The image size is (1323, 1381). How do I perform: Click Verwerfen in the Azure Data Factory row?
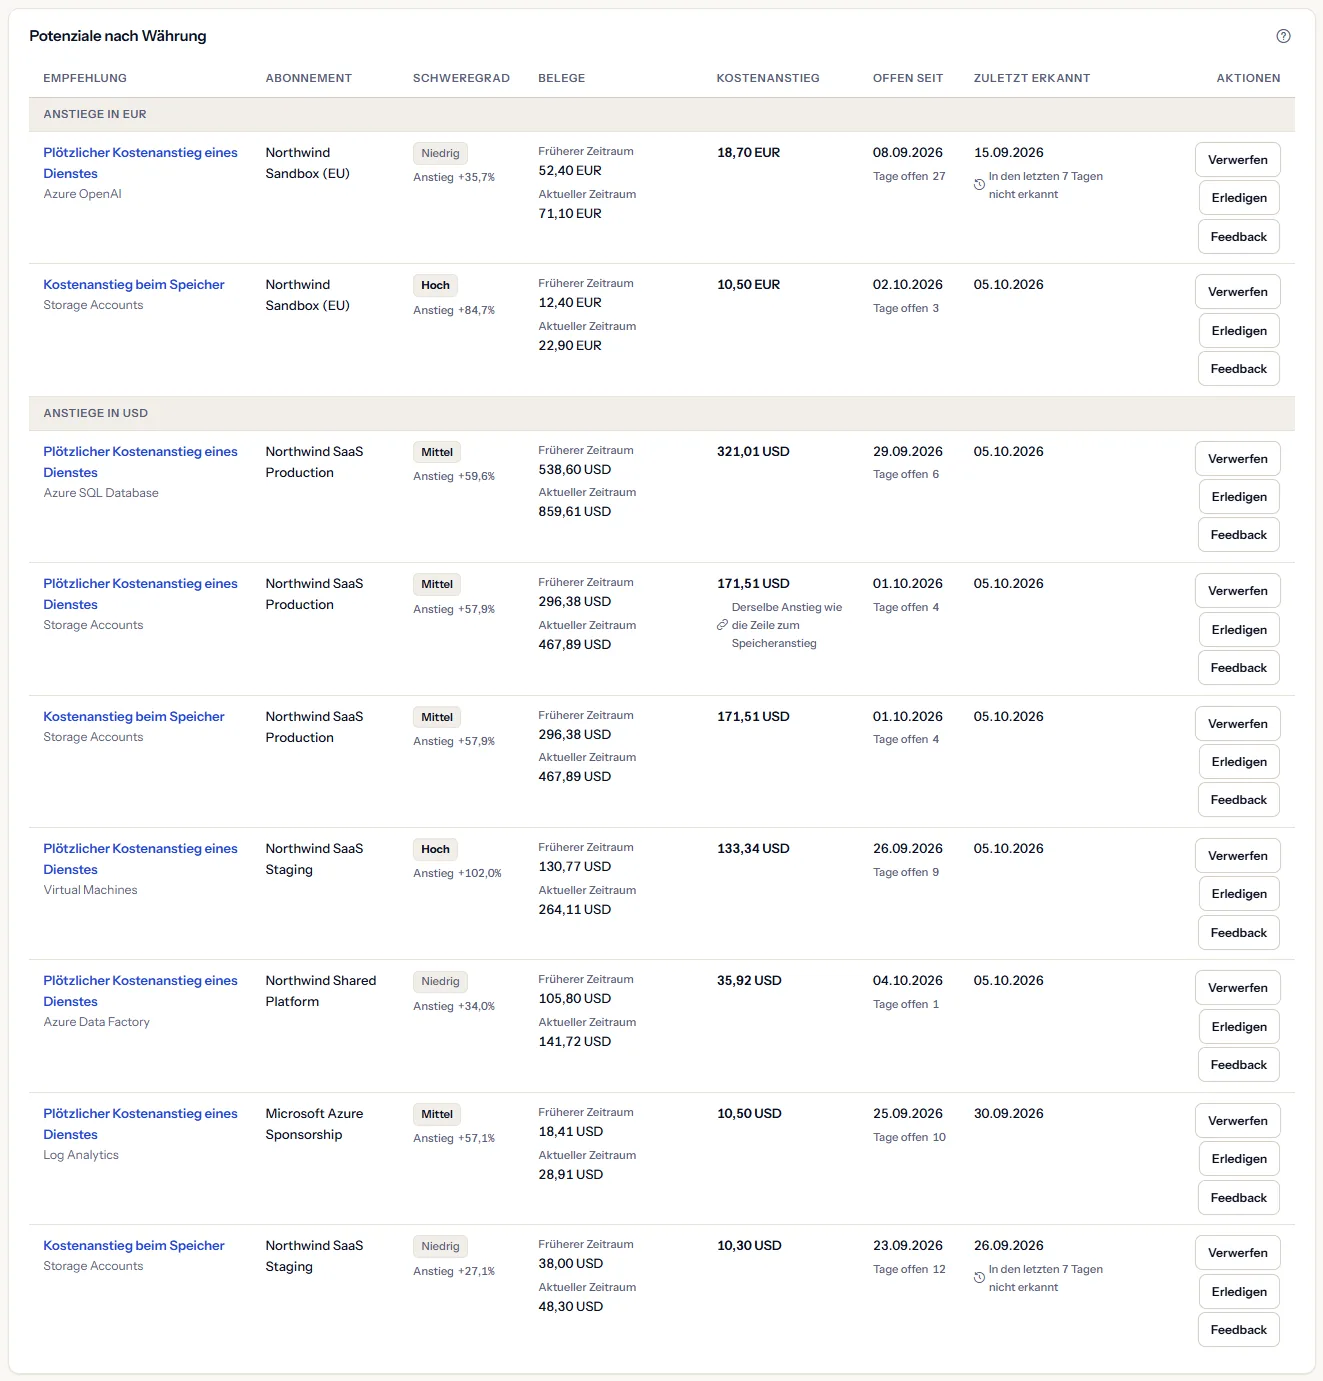pyautogui.click(x=1238, y=988)
